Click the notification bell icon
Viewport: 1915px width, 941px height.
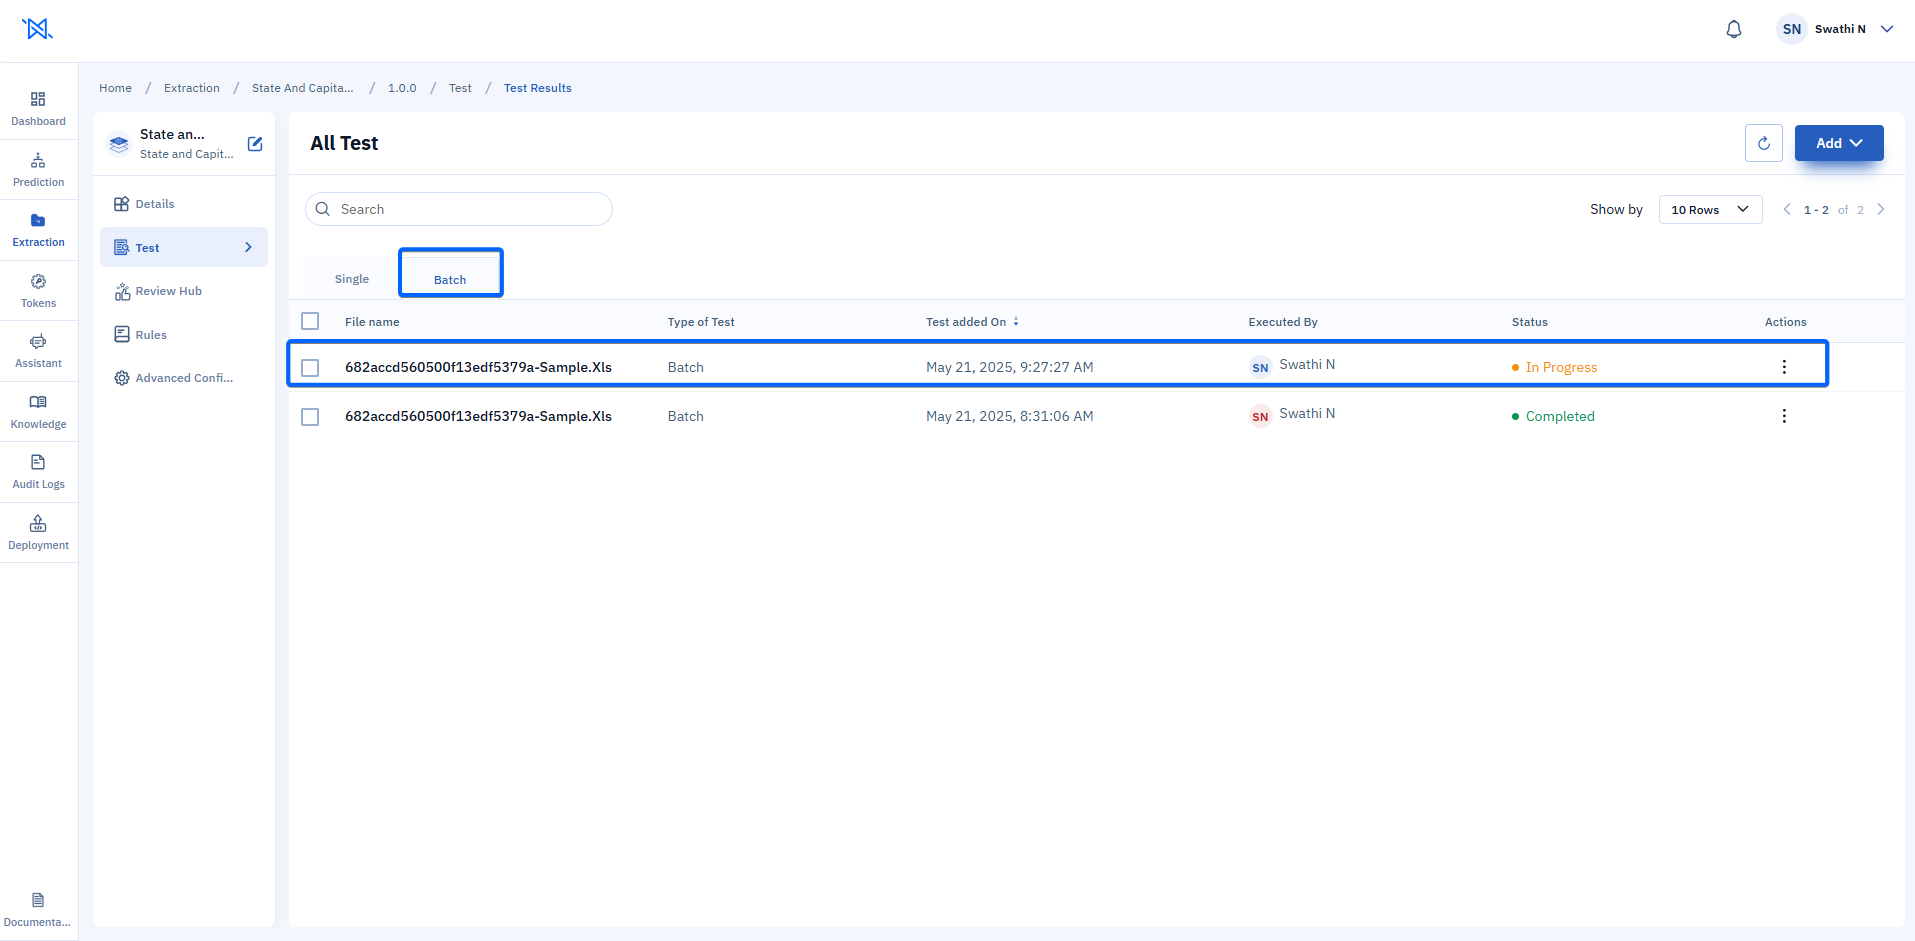[1734, 29]
